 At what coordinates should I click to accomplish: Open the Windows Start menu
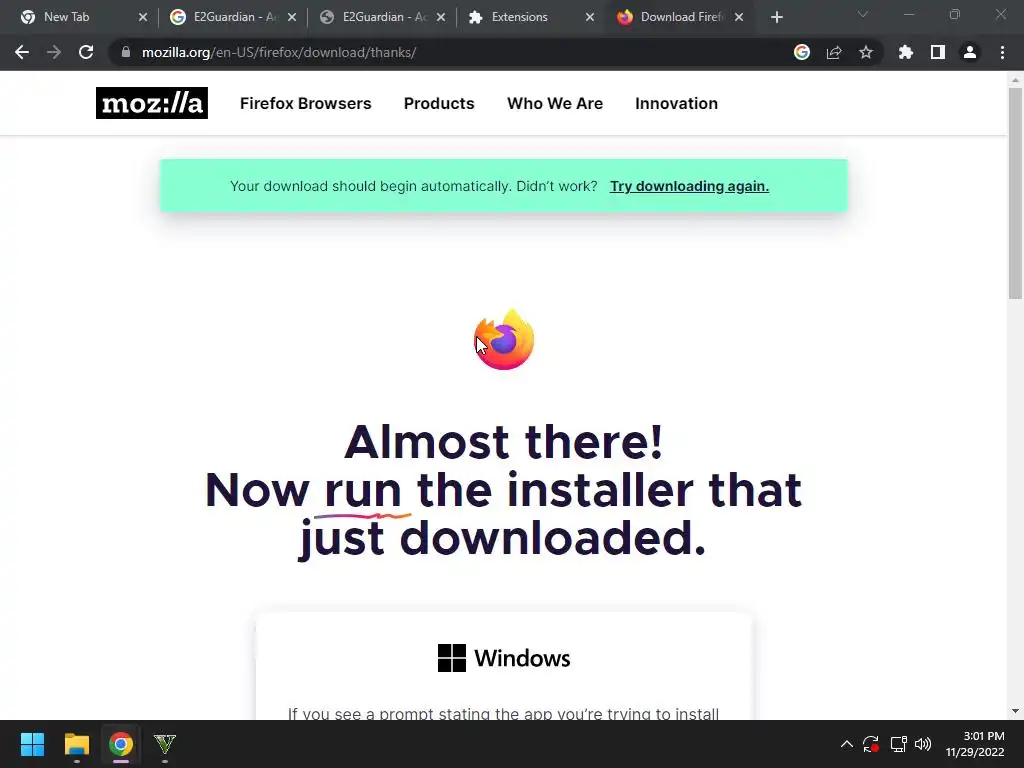[32, 744]
